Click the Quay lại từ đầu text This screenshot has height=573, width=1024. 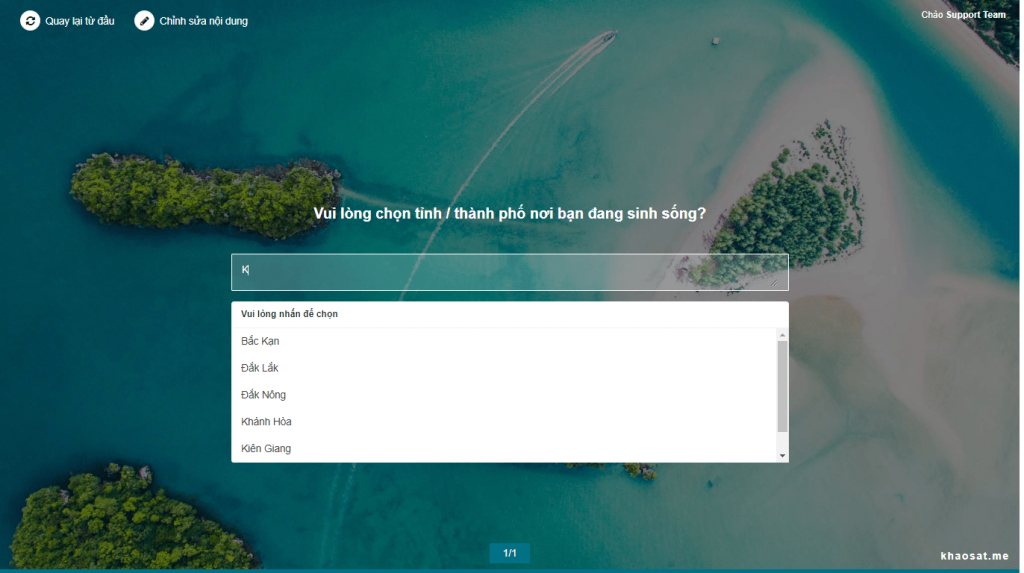80,21
